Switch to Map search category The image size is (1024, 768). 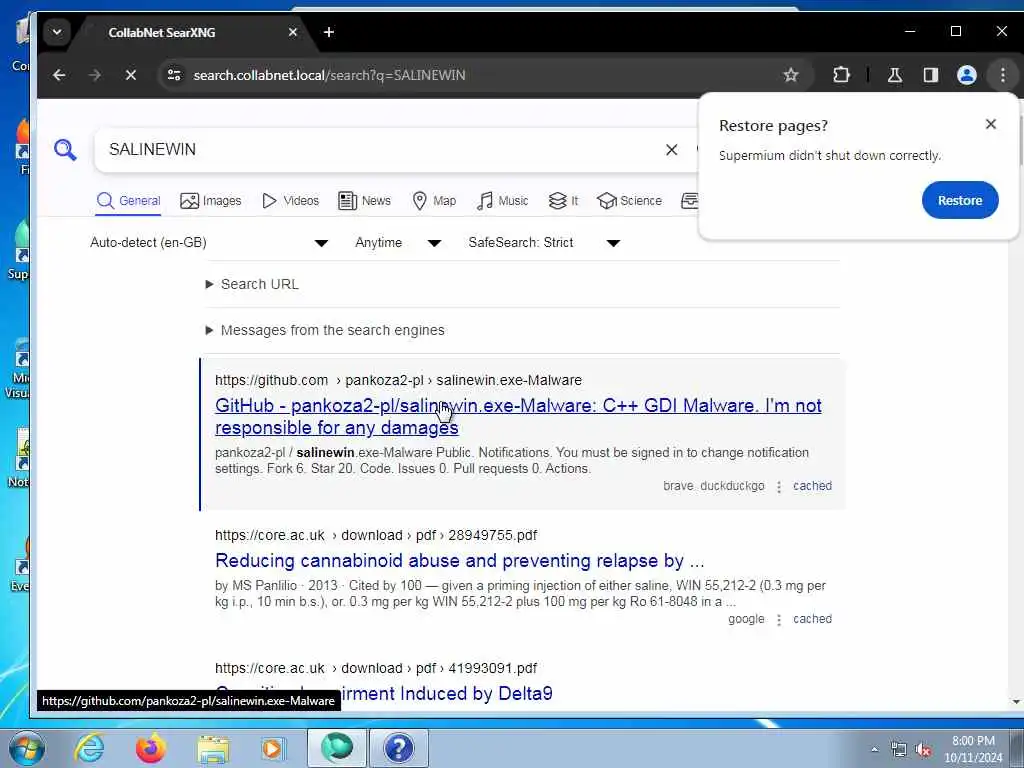point(434,200)
